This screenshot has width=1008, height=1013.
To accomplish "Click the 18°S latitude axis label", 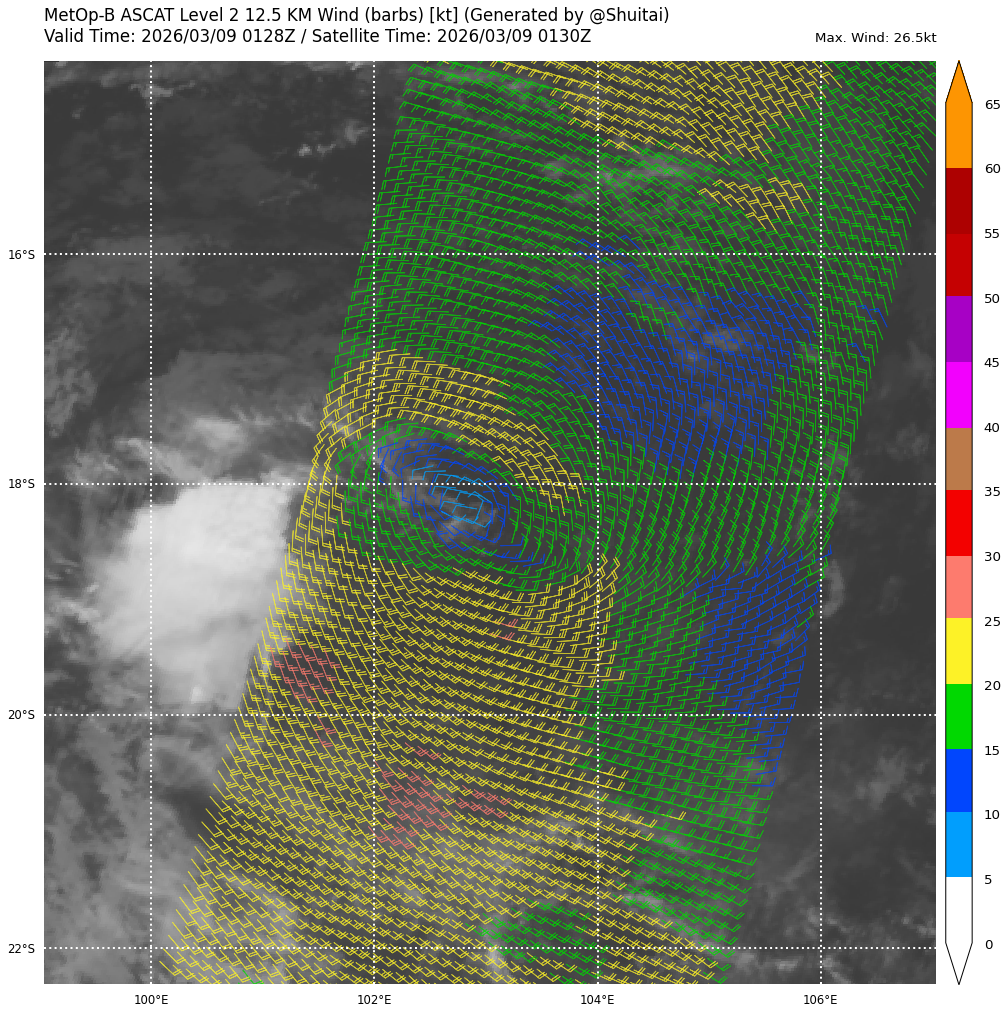I will (21, 484).
